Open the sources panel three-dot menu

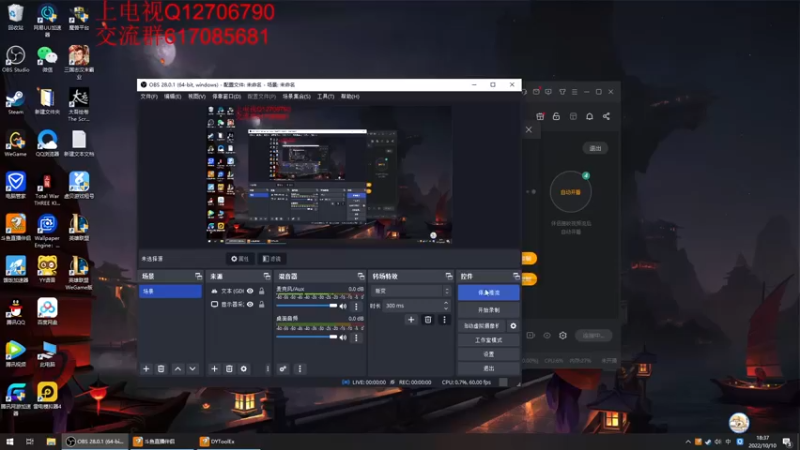click(267, 368)
